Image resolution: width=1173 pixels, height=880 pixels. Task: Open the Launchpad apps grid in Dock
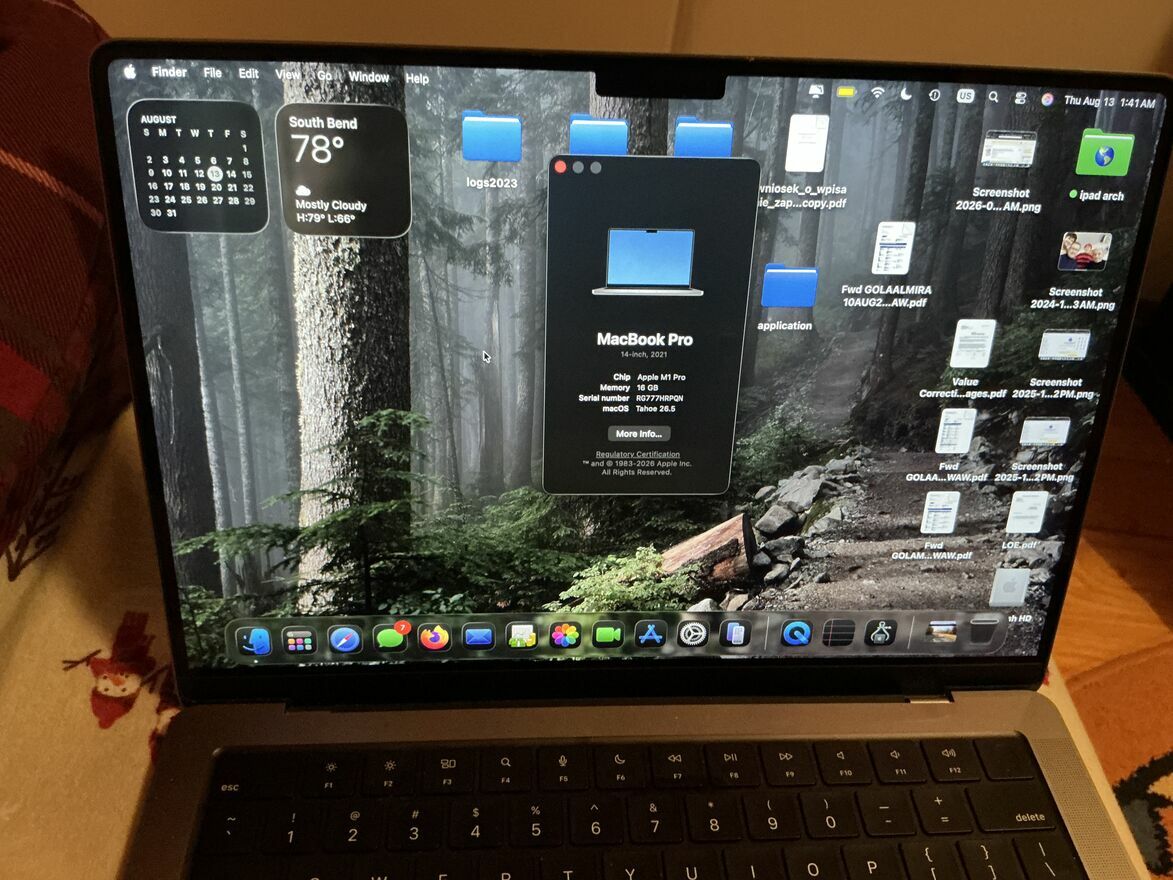click(299, 641)
